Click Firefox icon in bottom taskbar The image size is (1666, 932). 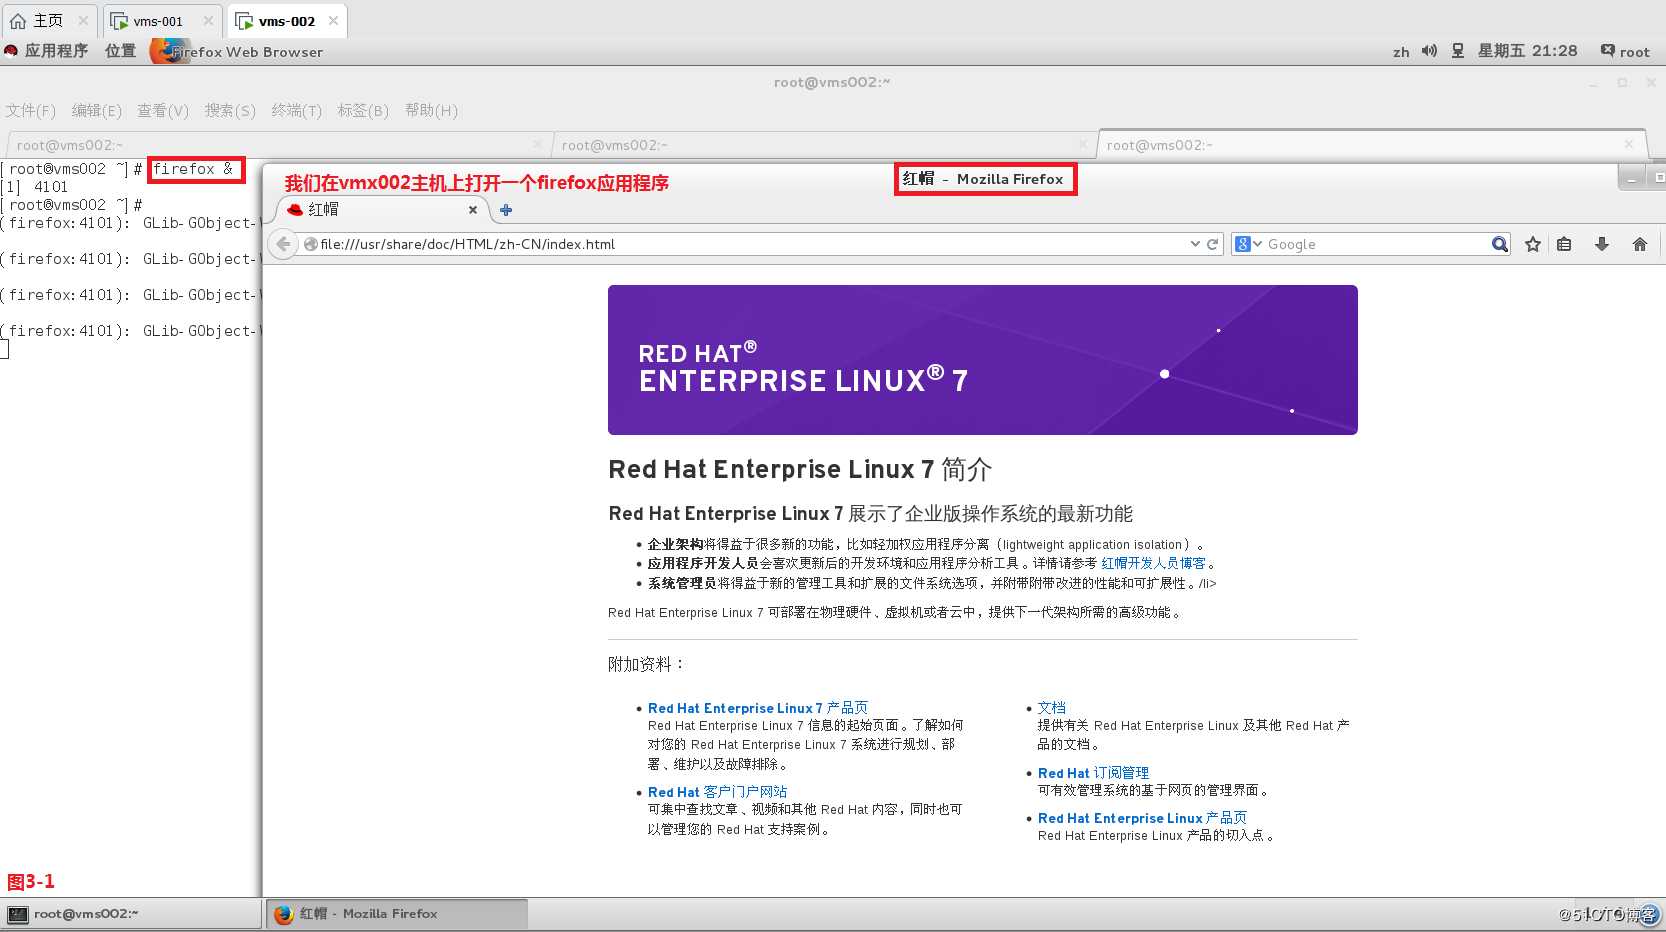(x=283, y=914)
